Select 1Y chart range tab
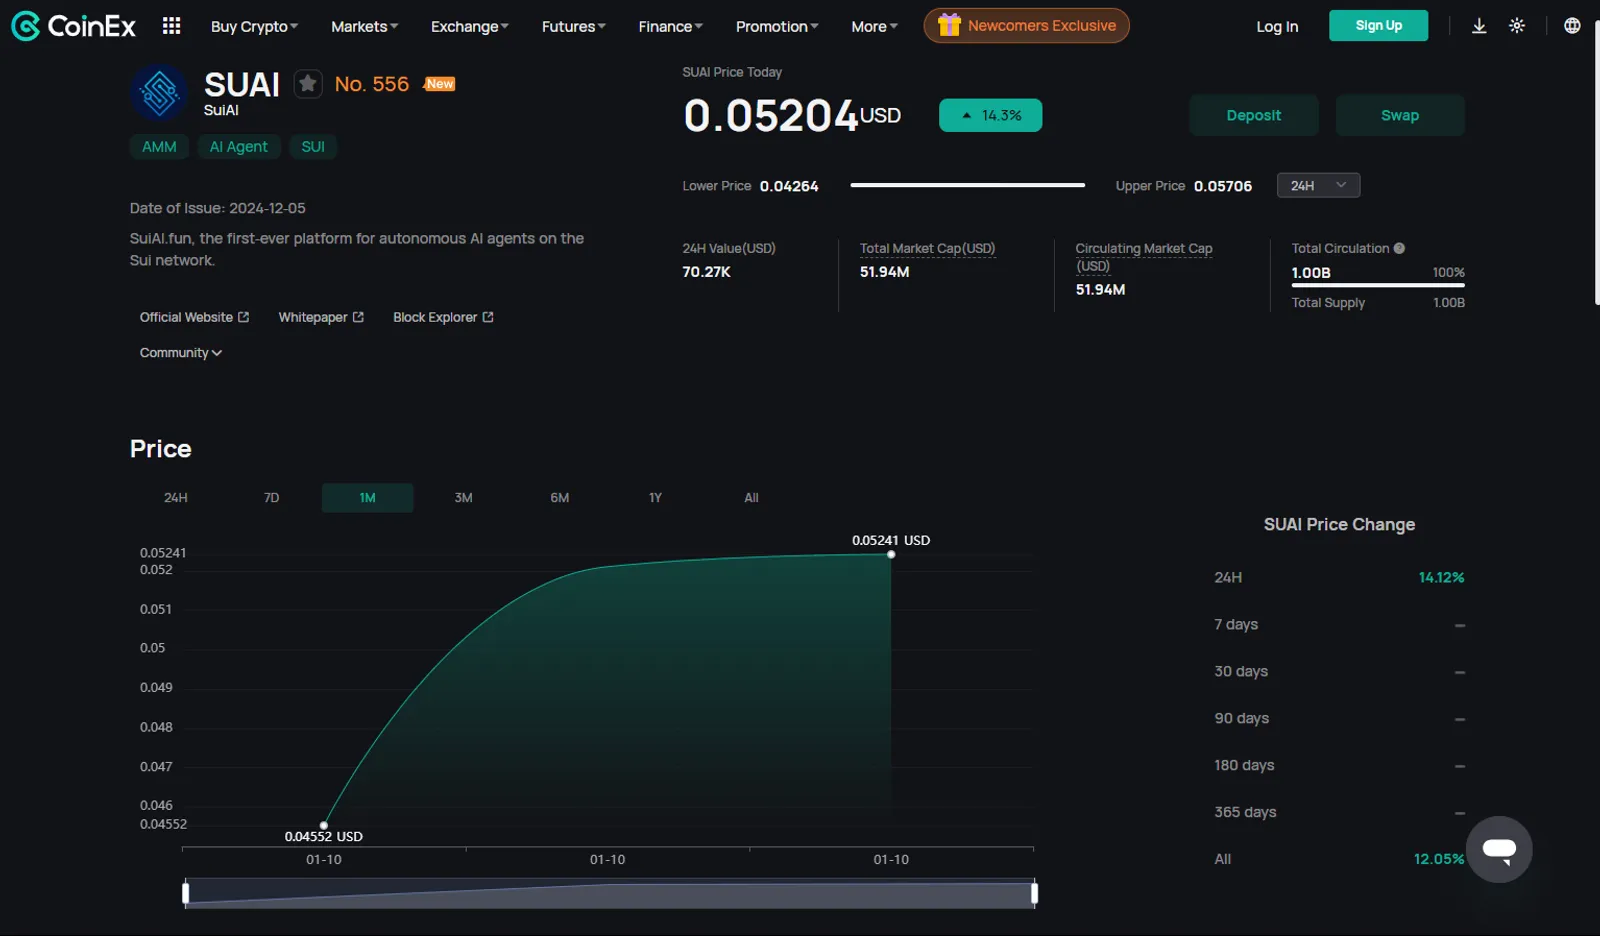Viewport: 1600px width, 936px height. pyautogui.click(x=656, y=498)
